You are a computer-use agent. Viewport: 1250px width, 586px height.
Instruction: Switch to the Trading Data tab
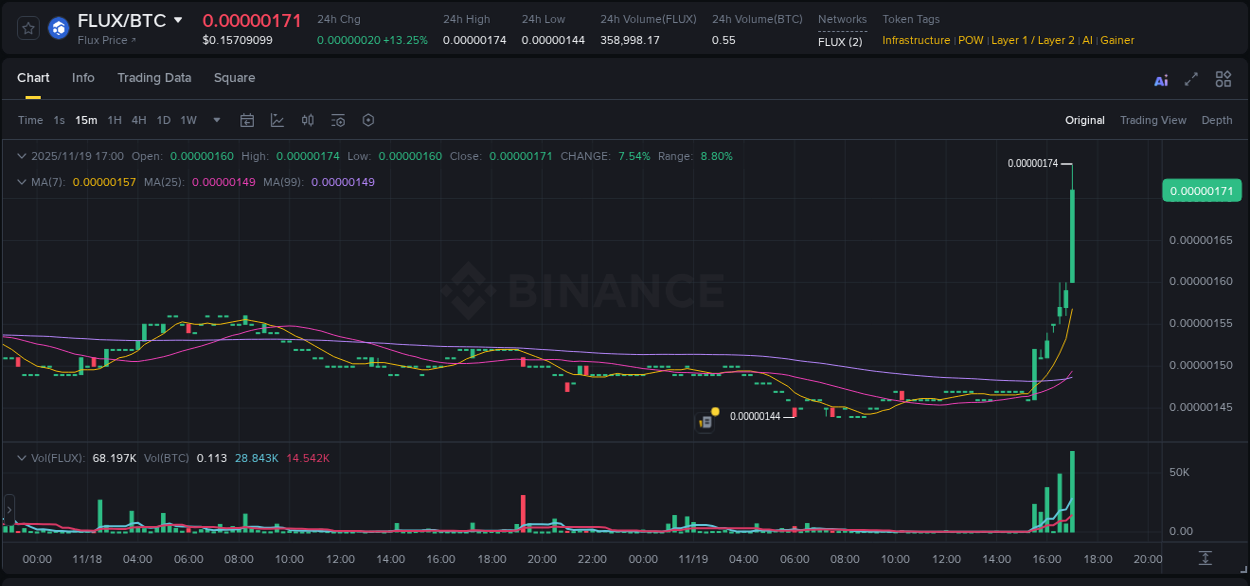154,78
